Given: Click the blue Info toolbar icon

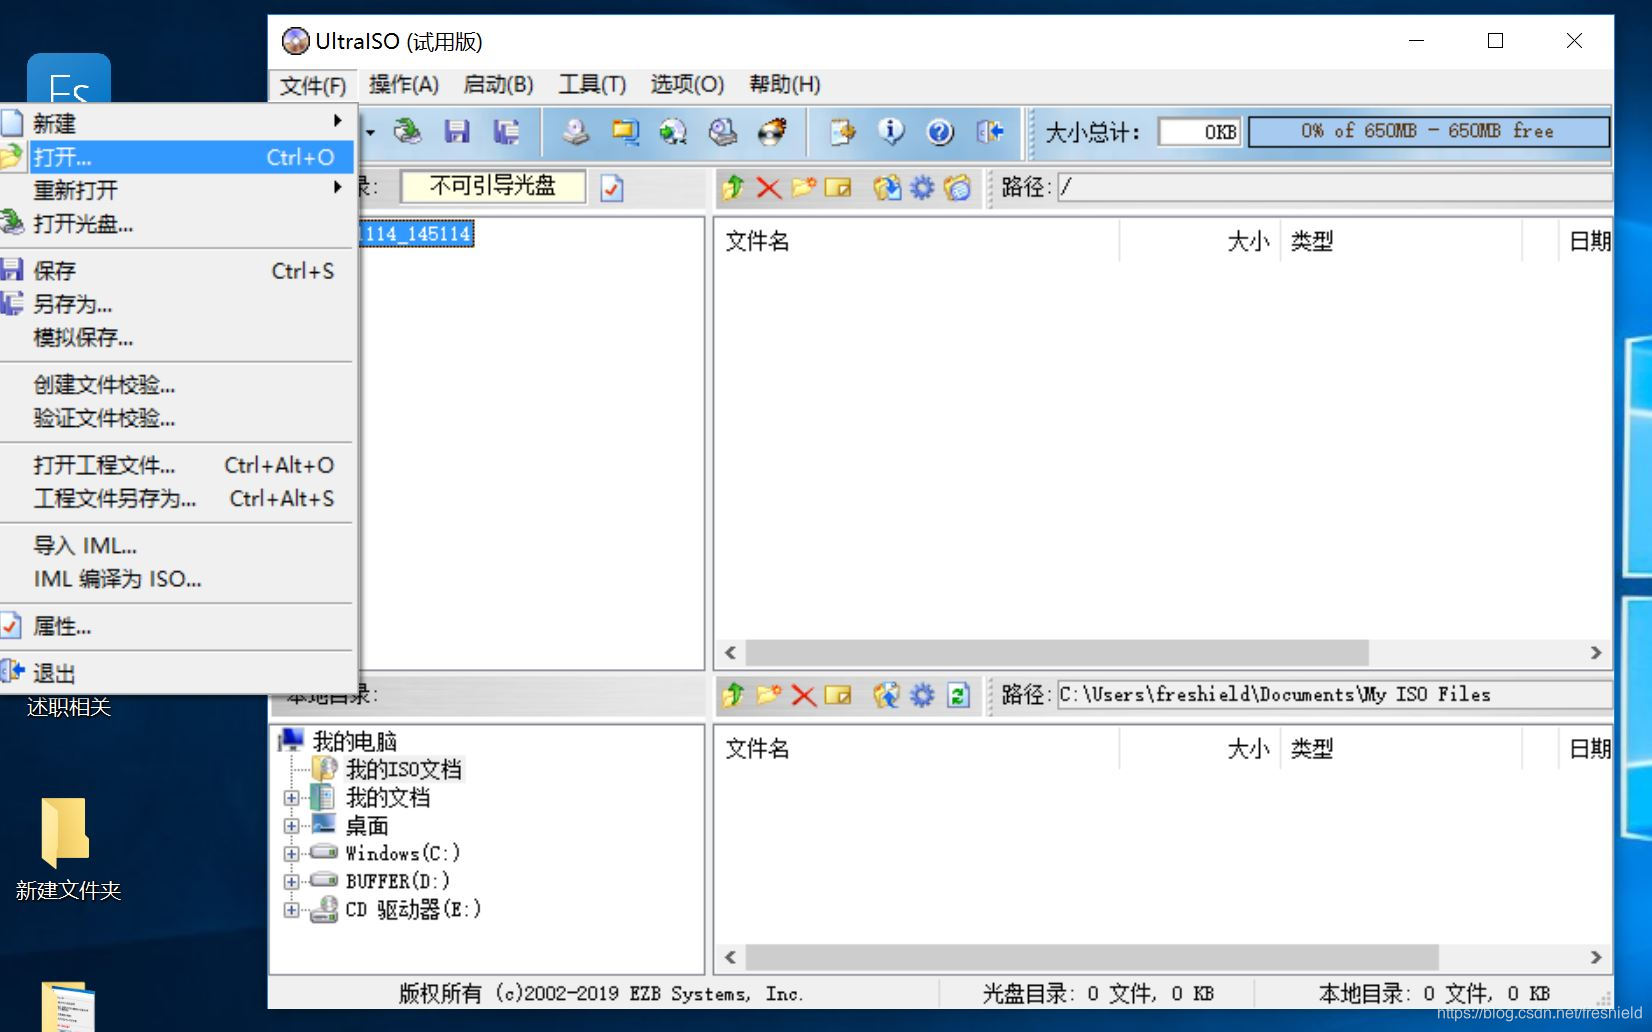Looking at the screenshot, I should (891, 132).
